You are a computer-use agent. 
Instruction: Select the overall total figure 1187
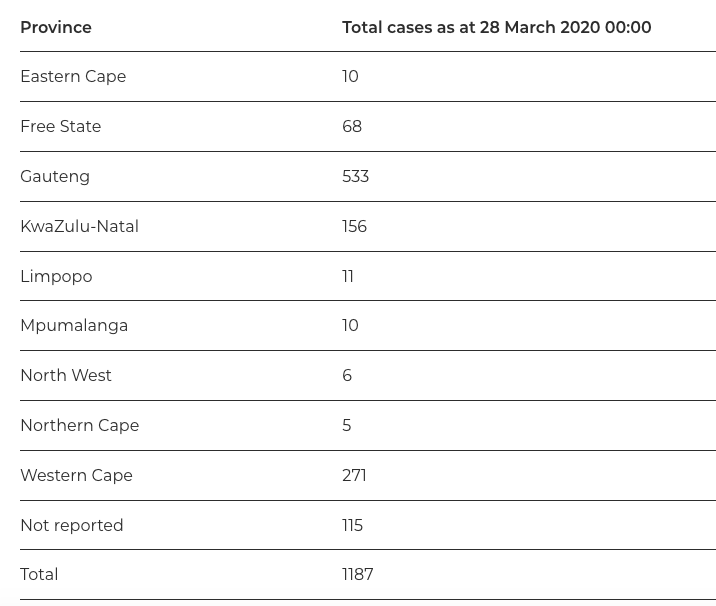357,575
